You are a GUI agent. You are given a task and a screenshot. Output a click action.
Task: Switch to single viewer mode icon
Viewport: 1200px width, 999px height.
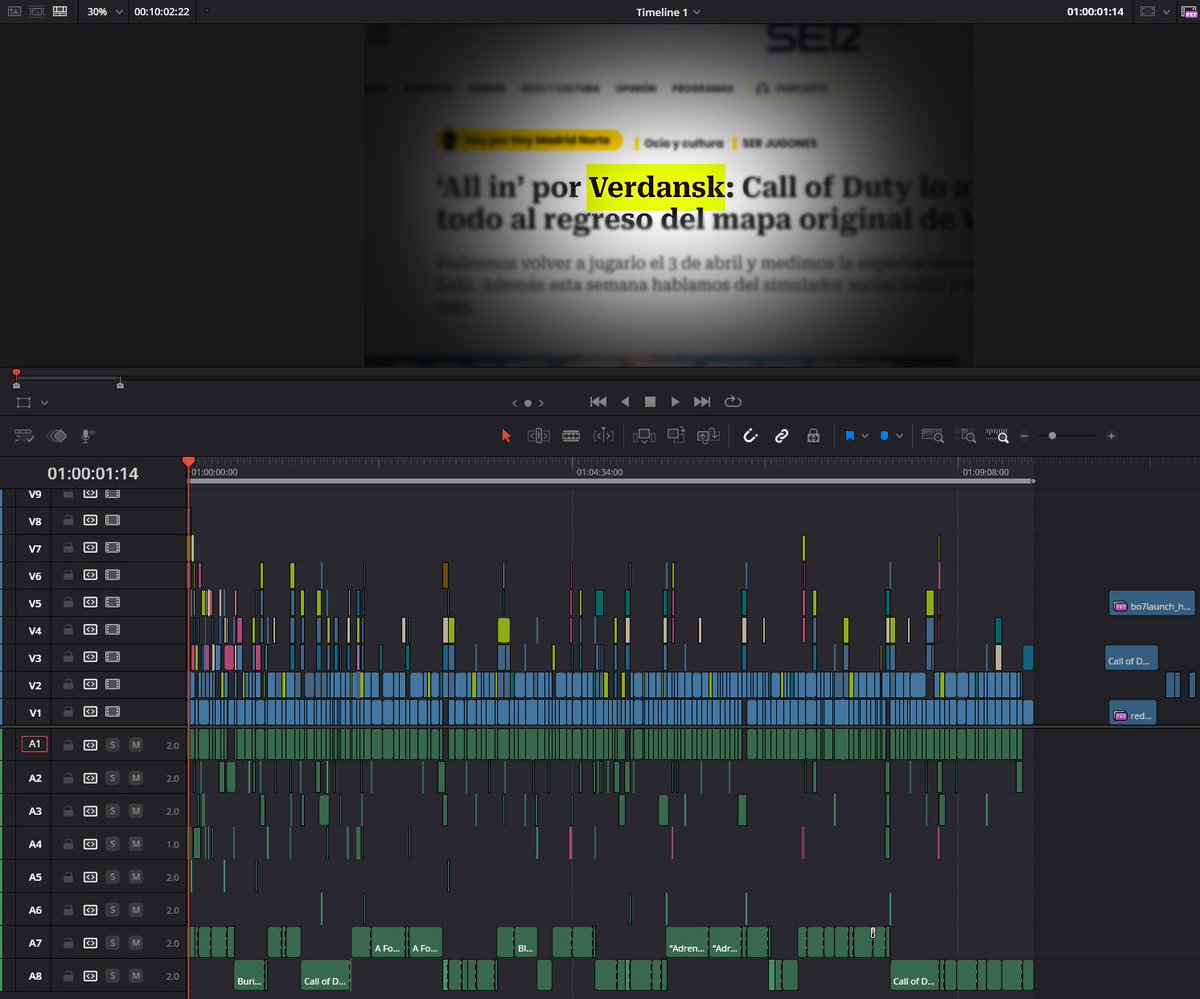60,12
